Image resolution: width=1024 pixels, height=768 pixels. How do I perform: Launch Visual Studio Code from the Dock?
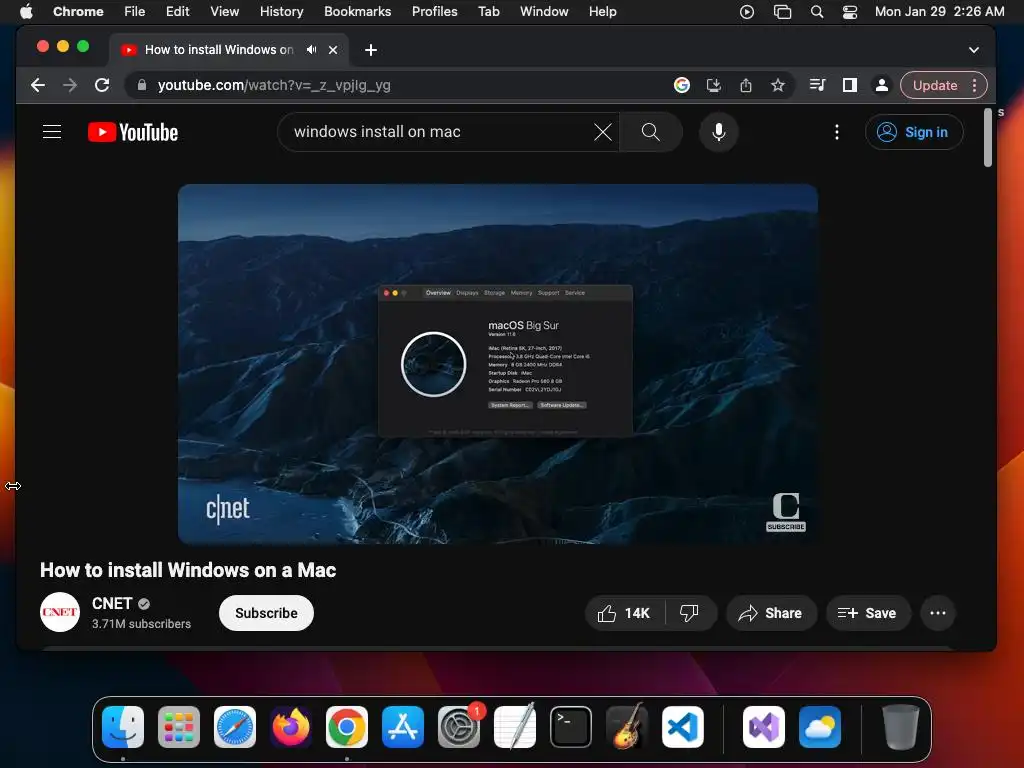point(682,727)
